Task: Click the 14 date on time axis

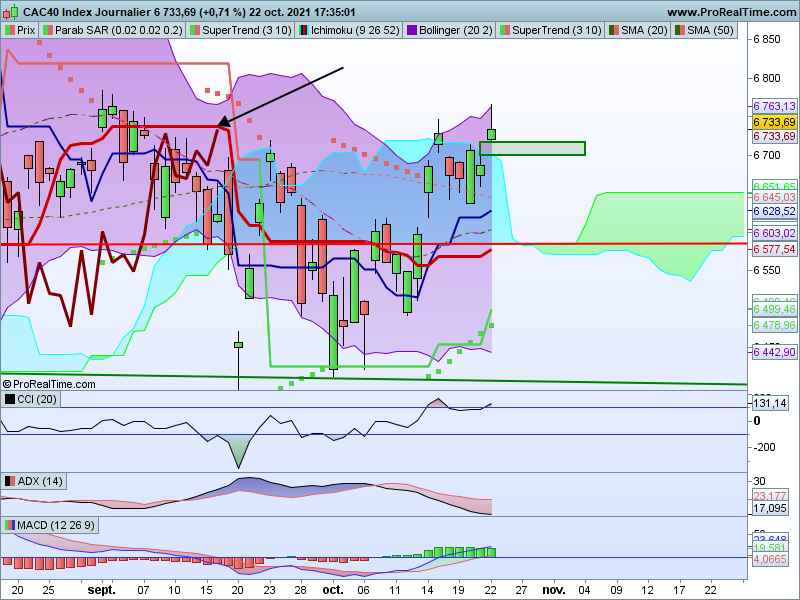Action: point(427,590)
